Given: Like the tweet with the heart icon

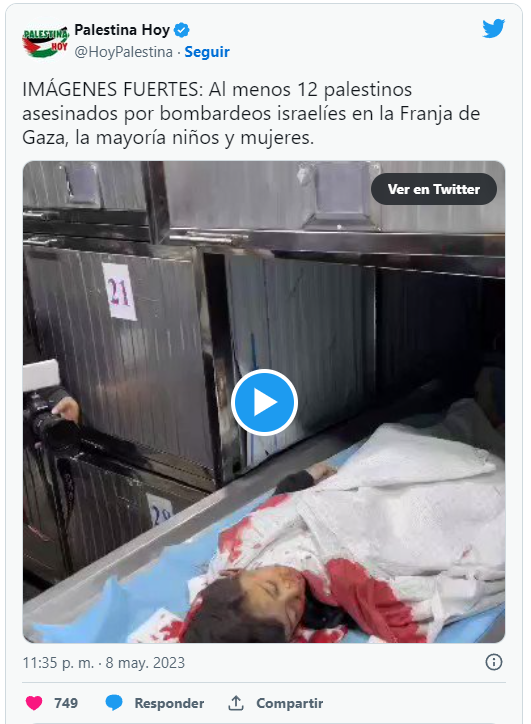Looking at the screenshot, I should (x=34, y=703).
